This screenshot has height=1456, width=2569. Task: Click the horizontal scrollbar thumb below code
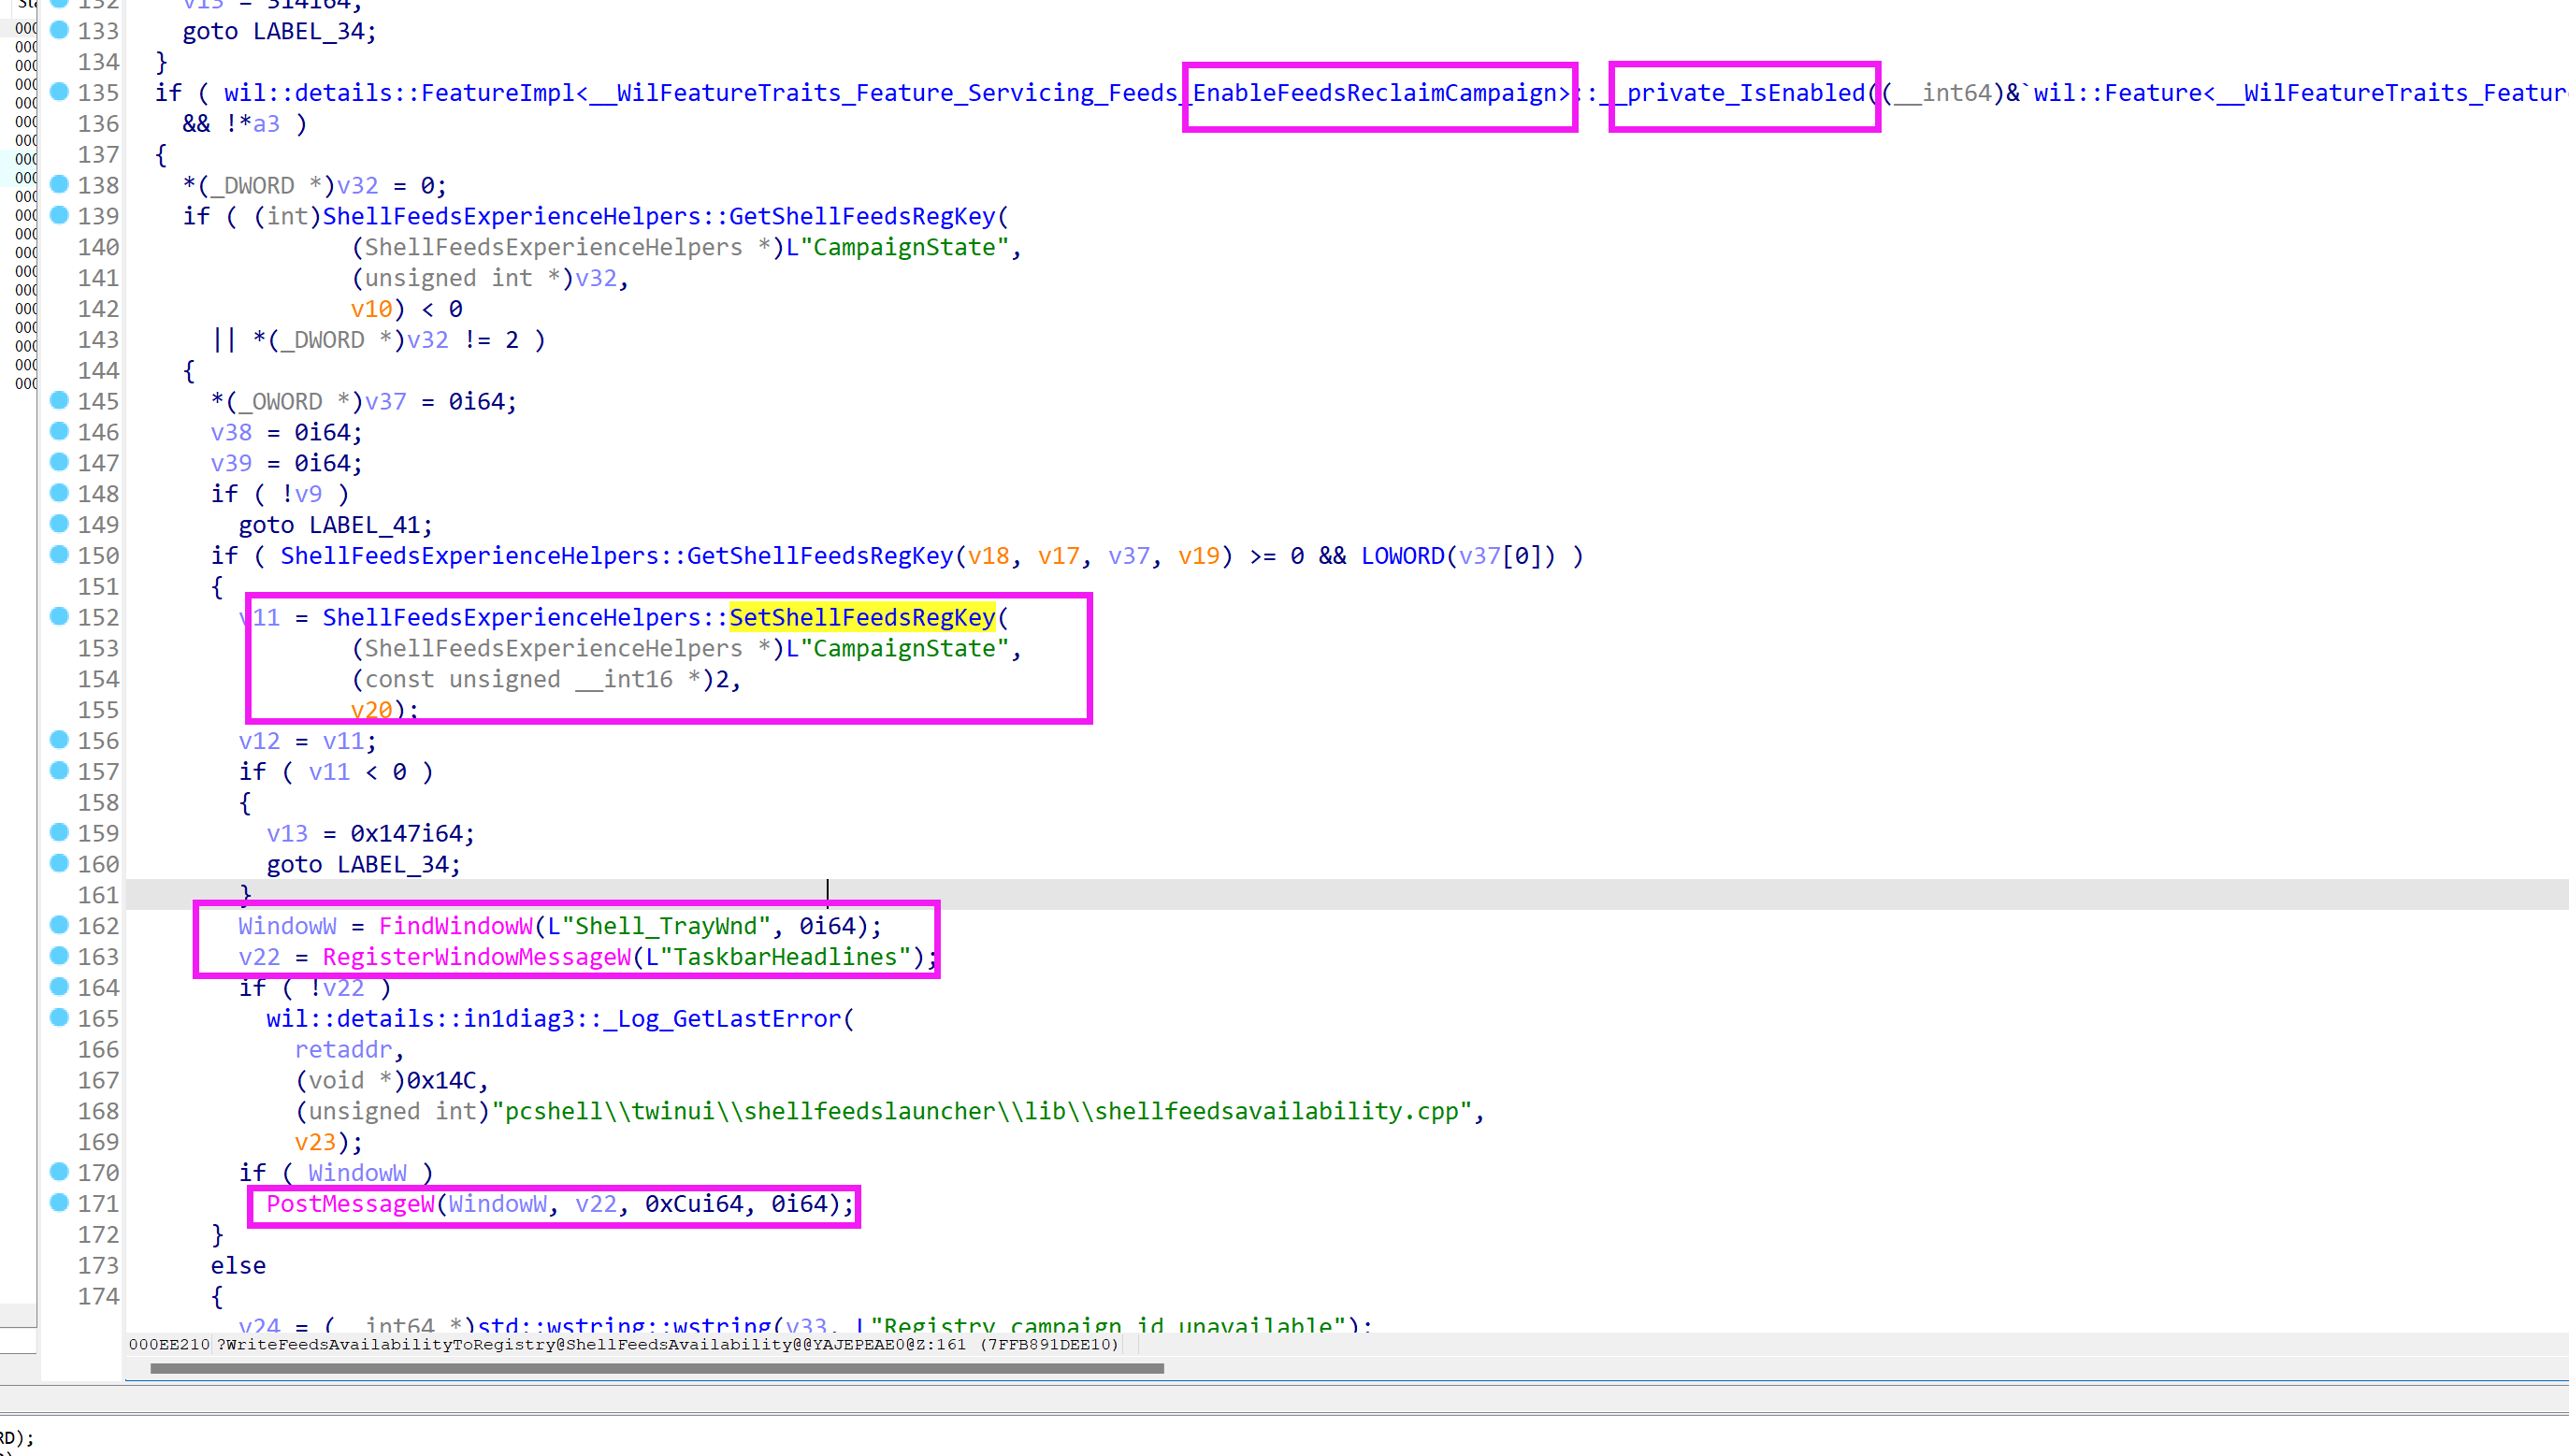pos(656,1368)
